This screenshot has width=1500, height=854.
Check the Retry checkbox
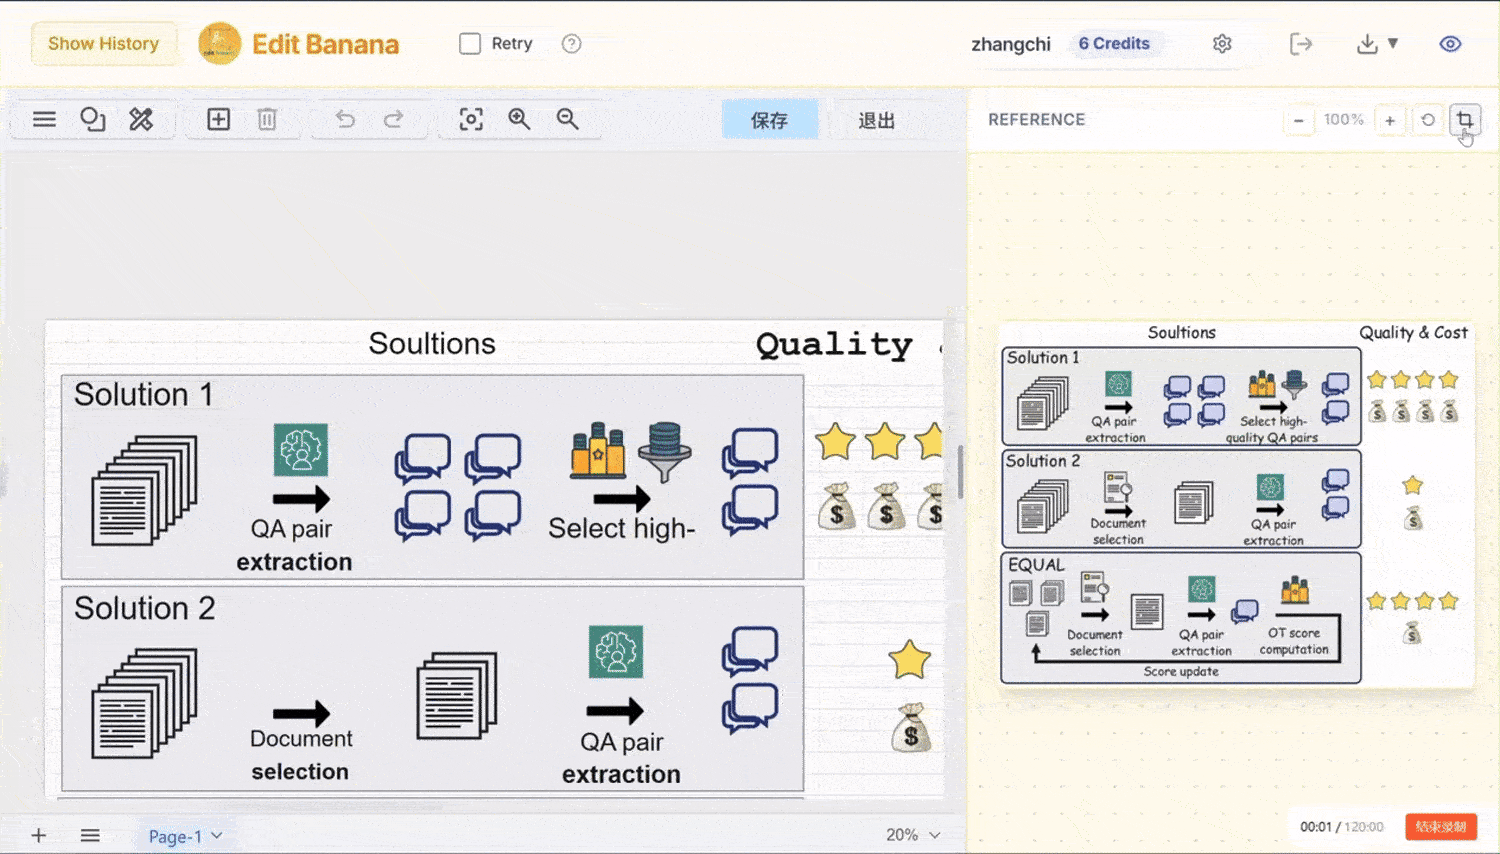point(469,43)
